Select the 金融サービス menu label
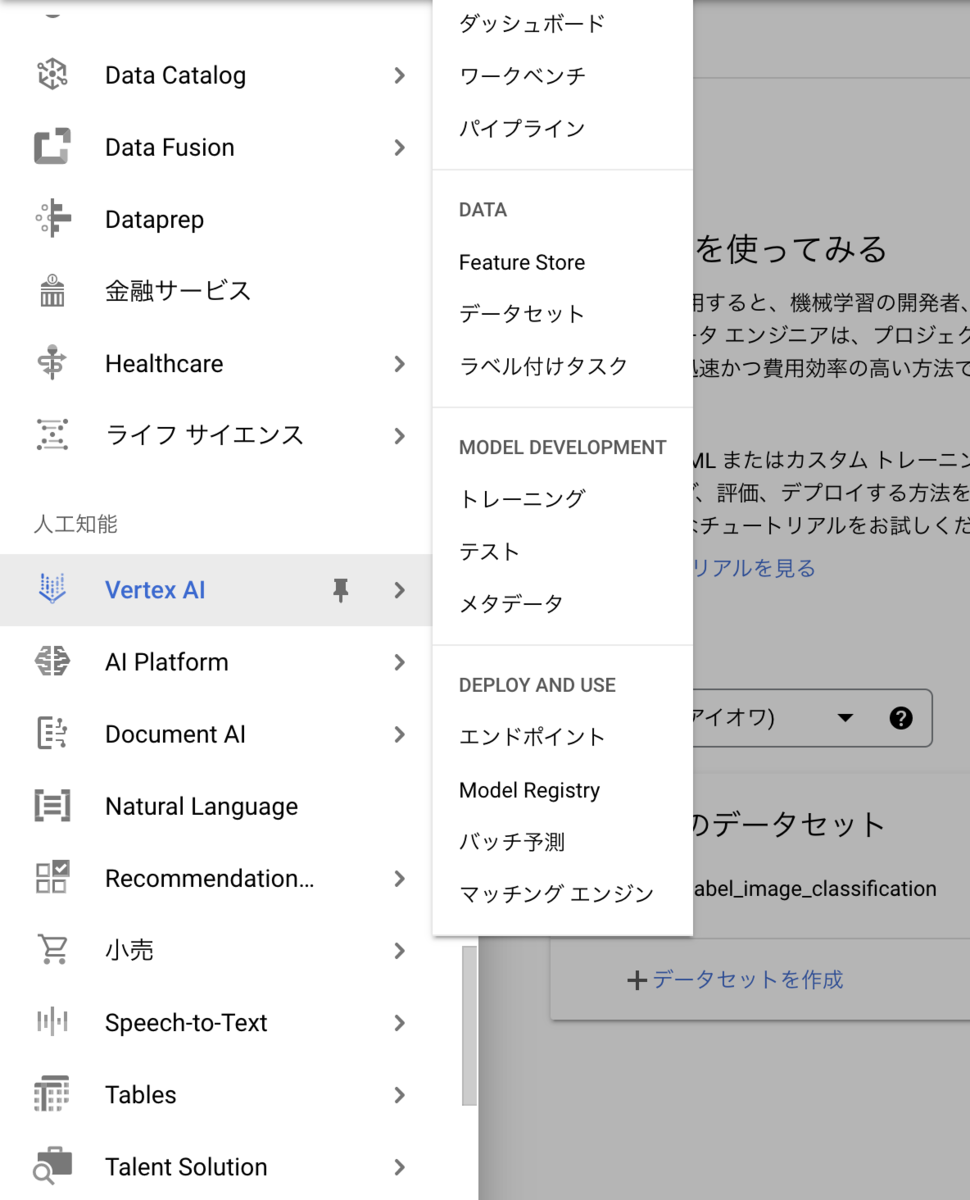970x1200 pixels. click(x=178, y=291)
